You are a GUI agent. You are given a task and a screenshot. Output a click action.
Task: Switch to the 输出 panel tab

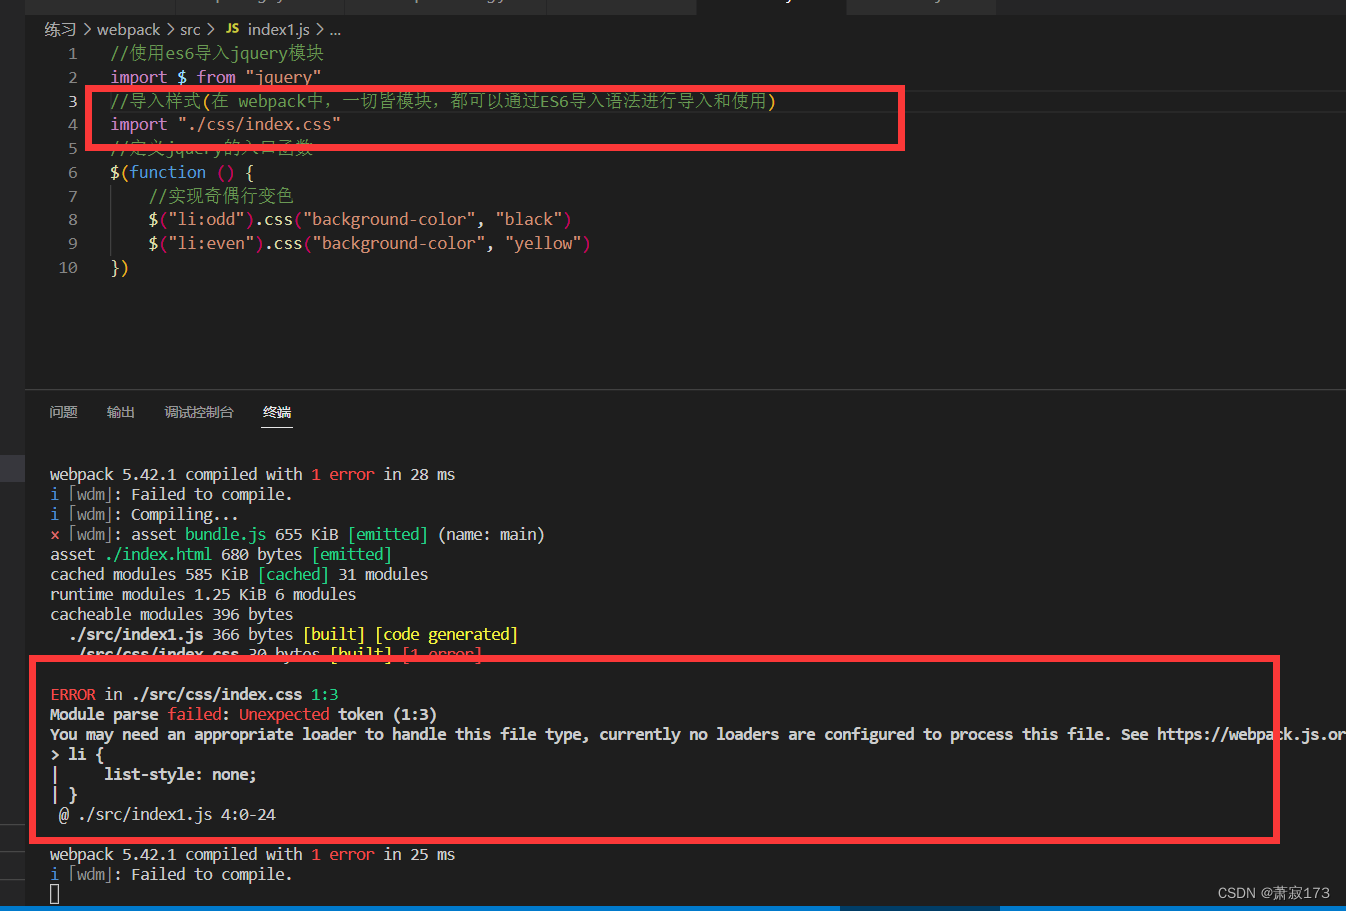point(121,412)
